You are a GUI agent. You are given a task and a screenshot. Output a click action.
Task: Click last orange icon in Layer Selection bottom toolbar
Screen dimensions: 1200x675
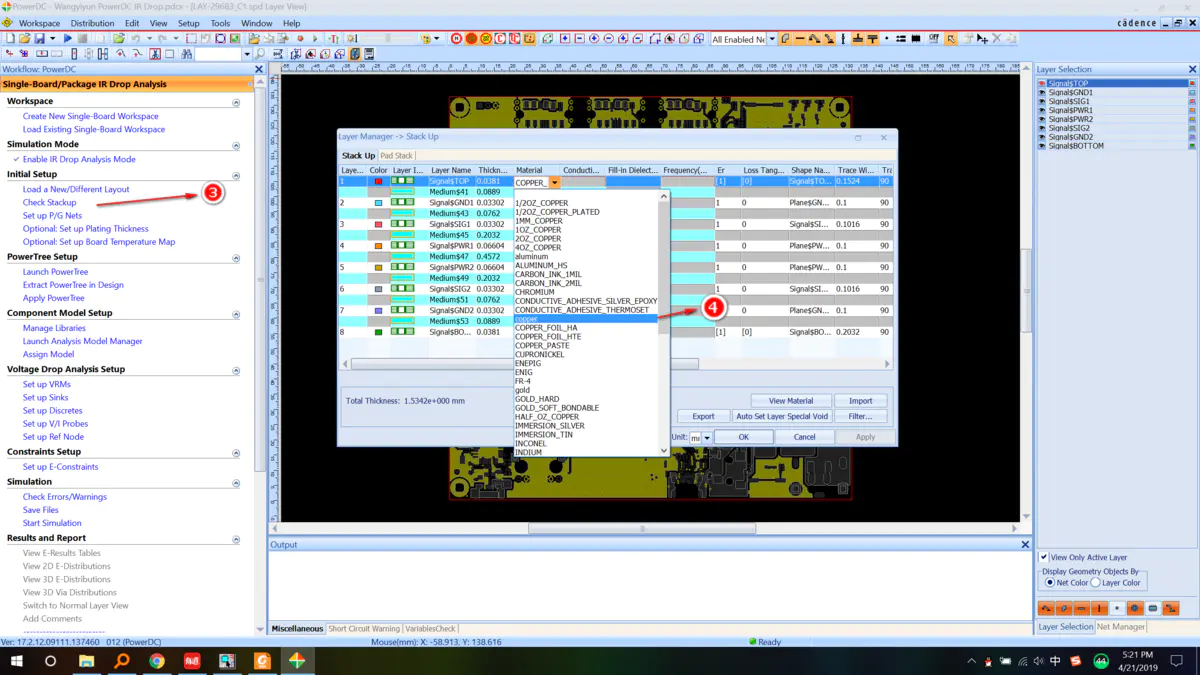1171,608
